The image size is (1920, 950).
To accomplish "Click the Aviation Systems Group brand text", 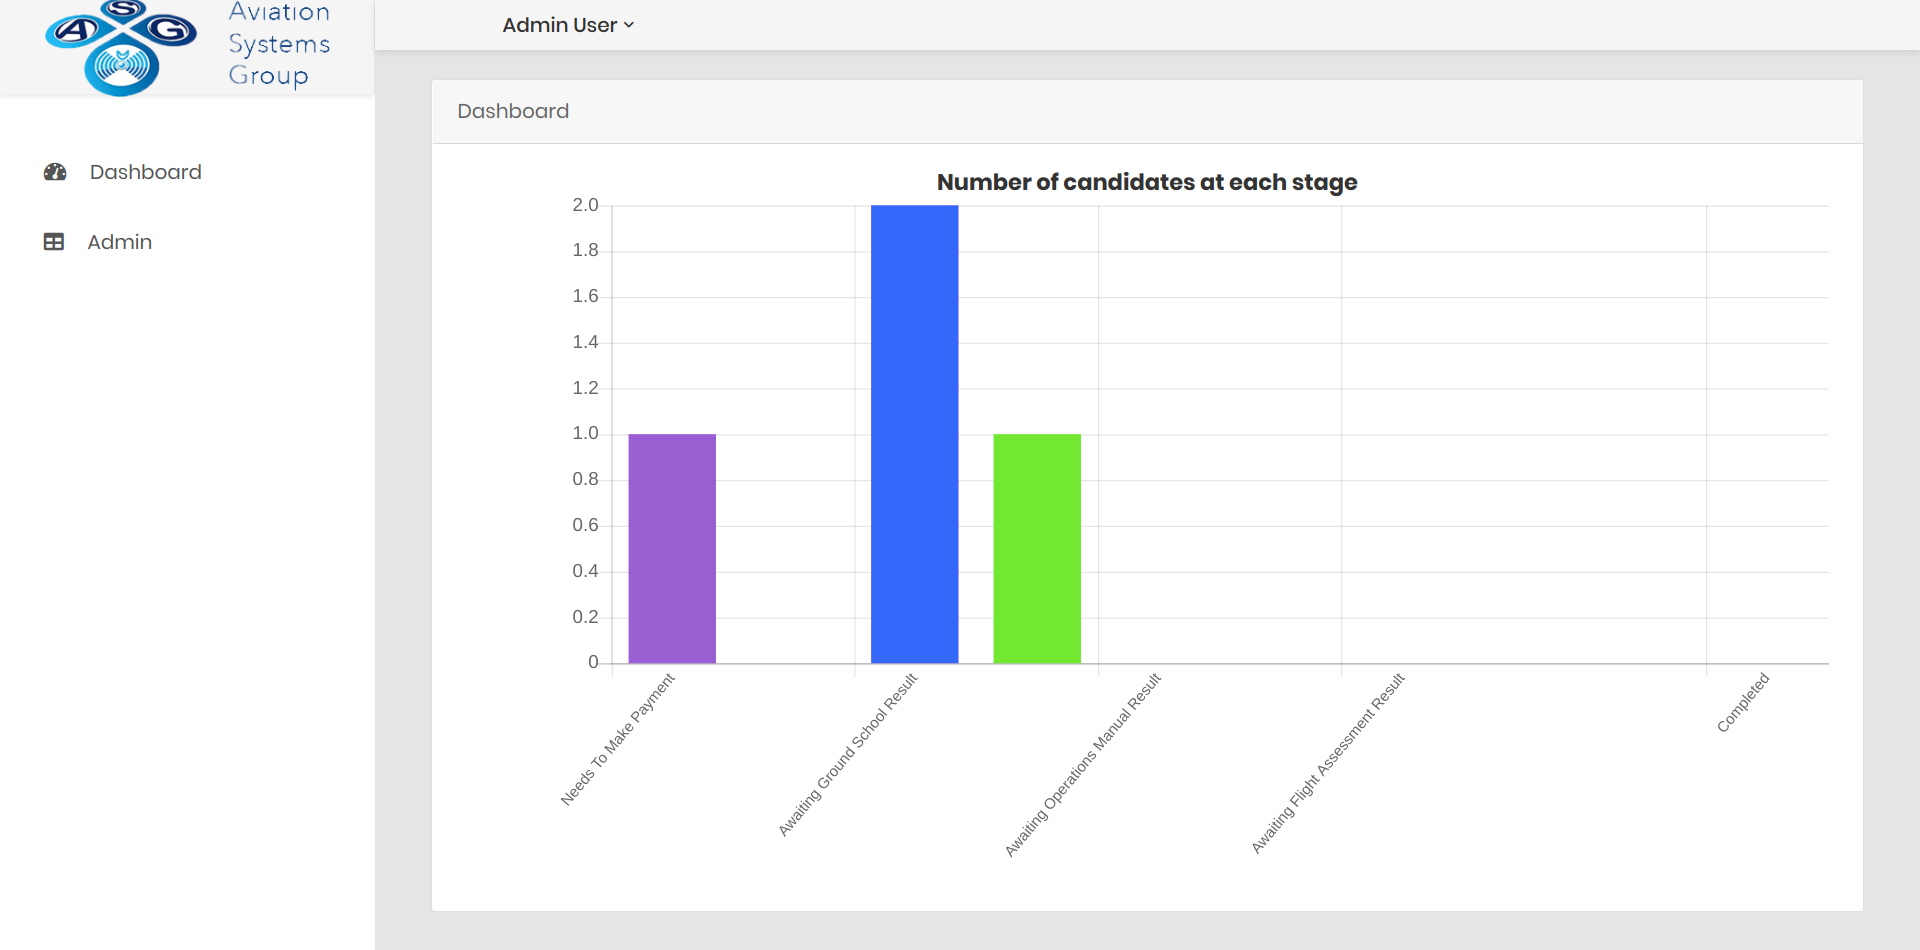I will coord(279,45).
